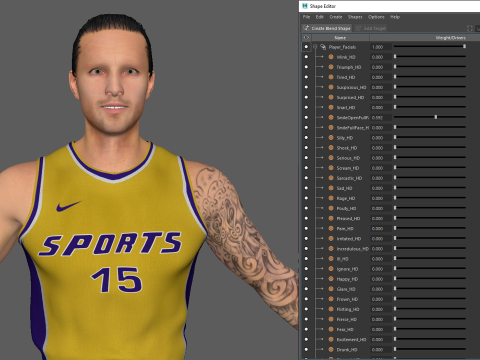Screen dimensions: 480x360
Task: Toggle visibility dot for Frown_HD row
Action: point(306,299)
